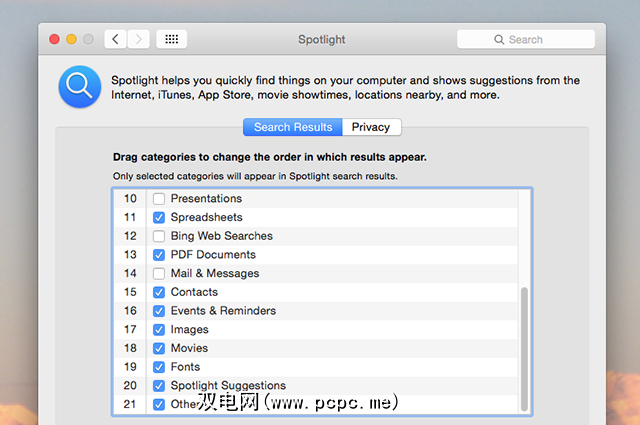640x425 pixels.
Task: Disable the Fonts checkbox
Action: (x=159, y=367)
